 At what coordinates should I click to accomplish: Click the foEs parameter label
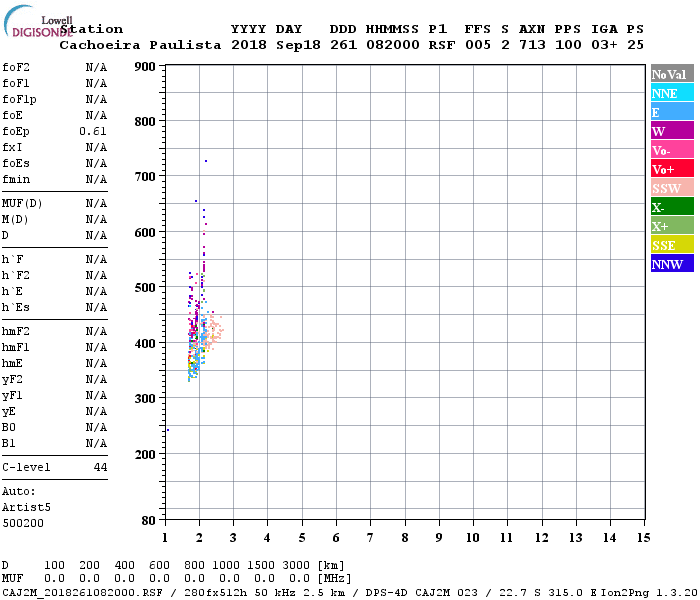click(16, 163)
